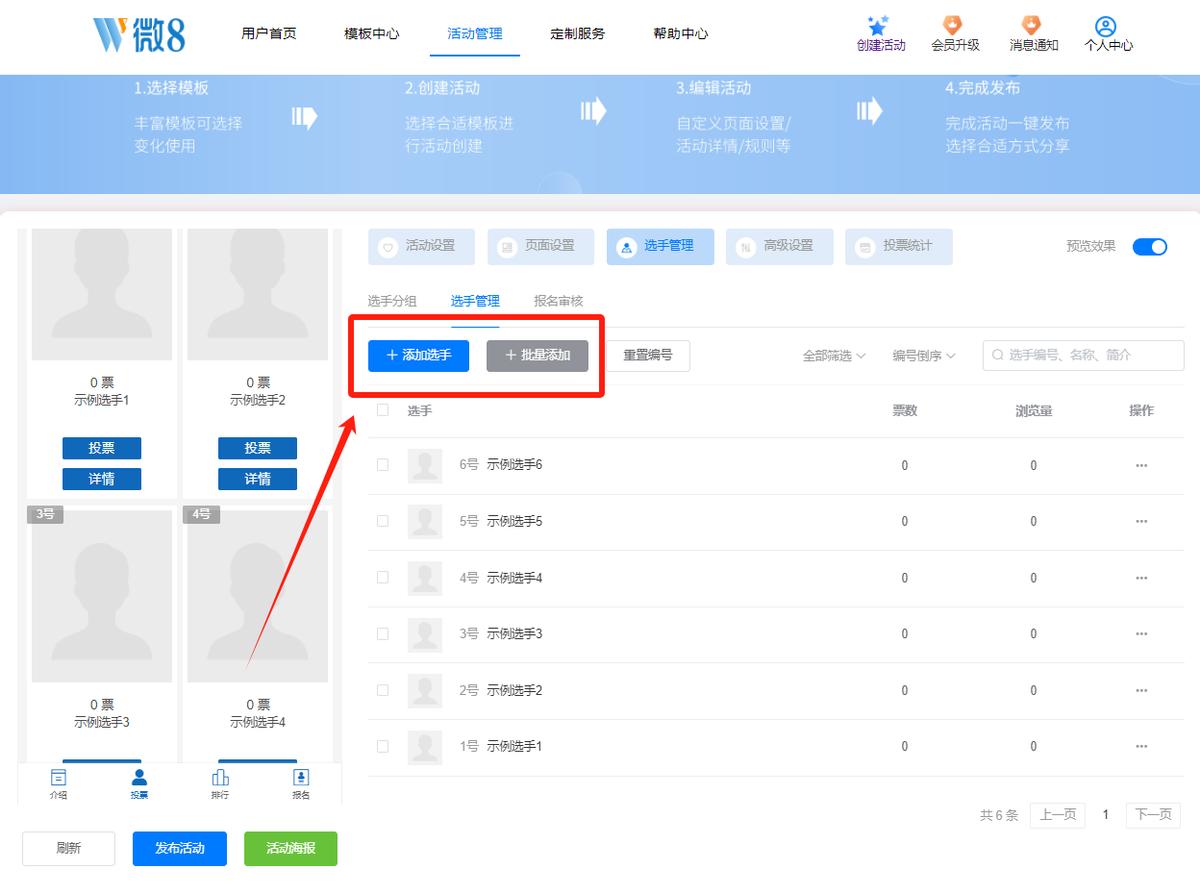This screenshot has height=888, width=1200.
Task: Click 3号 contestant photo in preview
Action: click(x=102, y=596)
